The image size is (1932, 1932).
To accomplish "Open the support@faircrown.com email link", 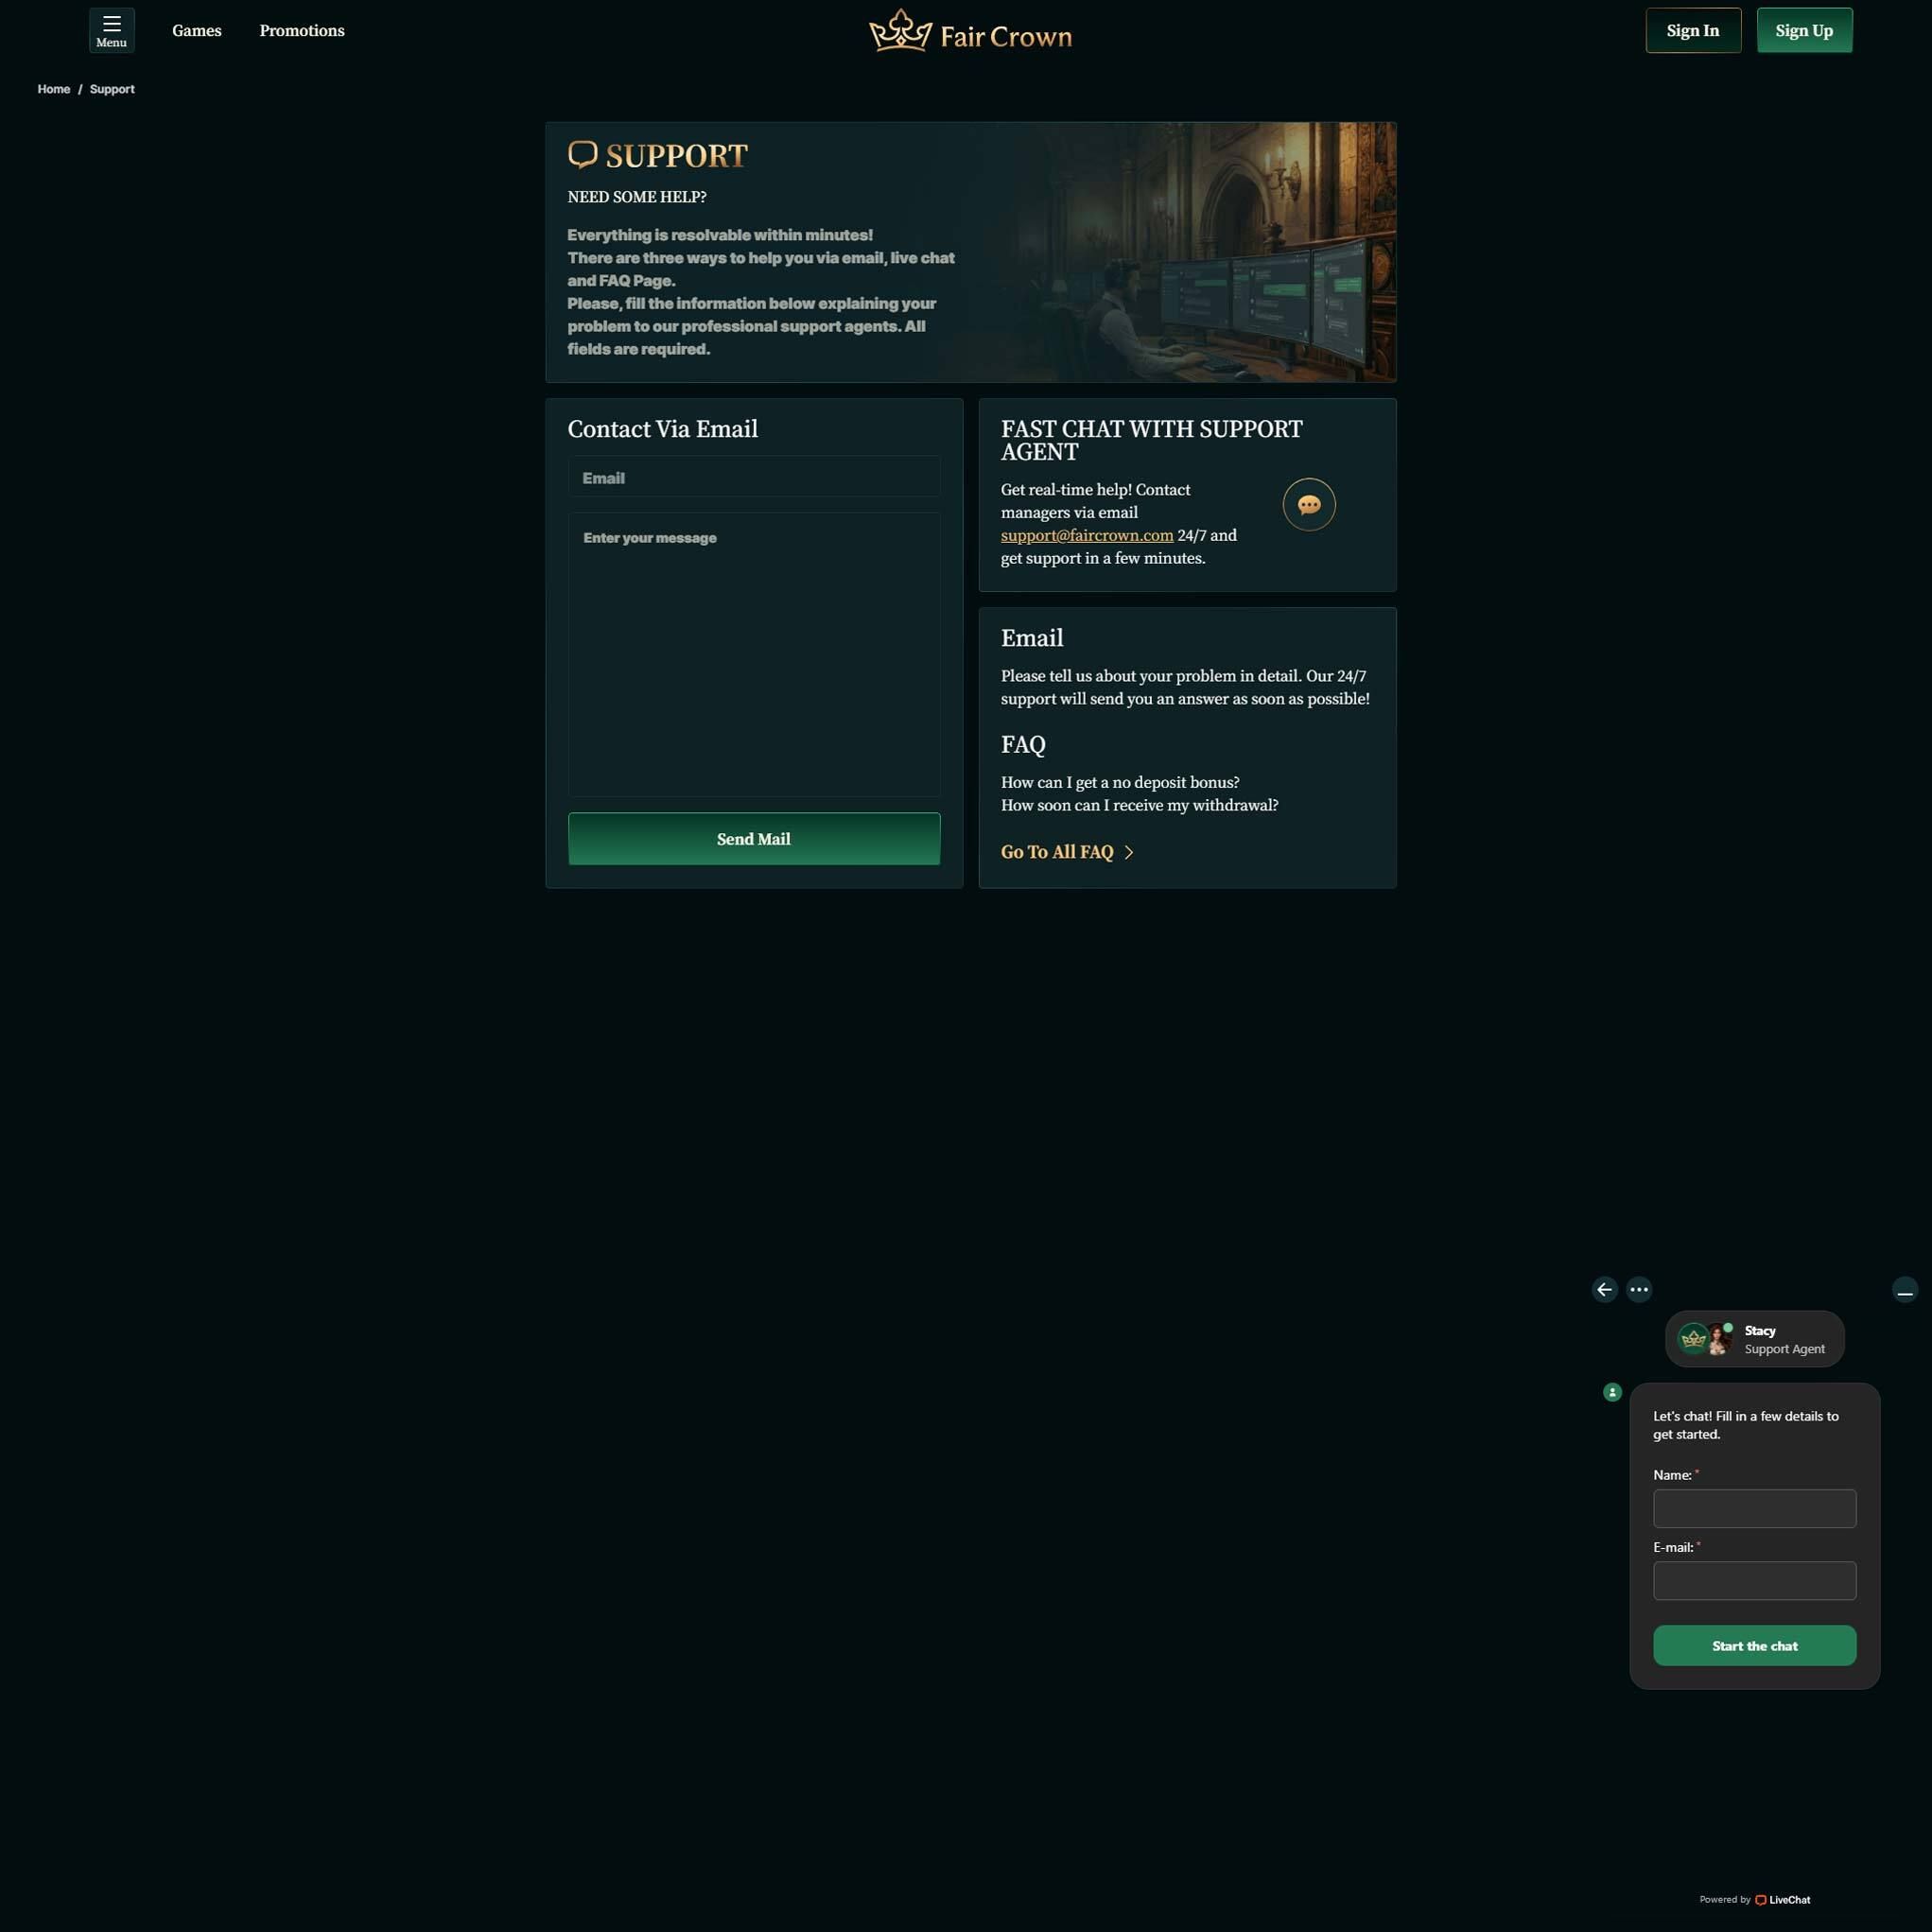I will click(1086, 535).
